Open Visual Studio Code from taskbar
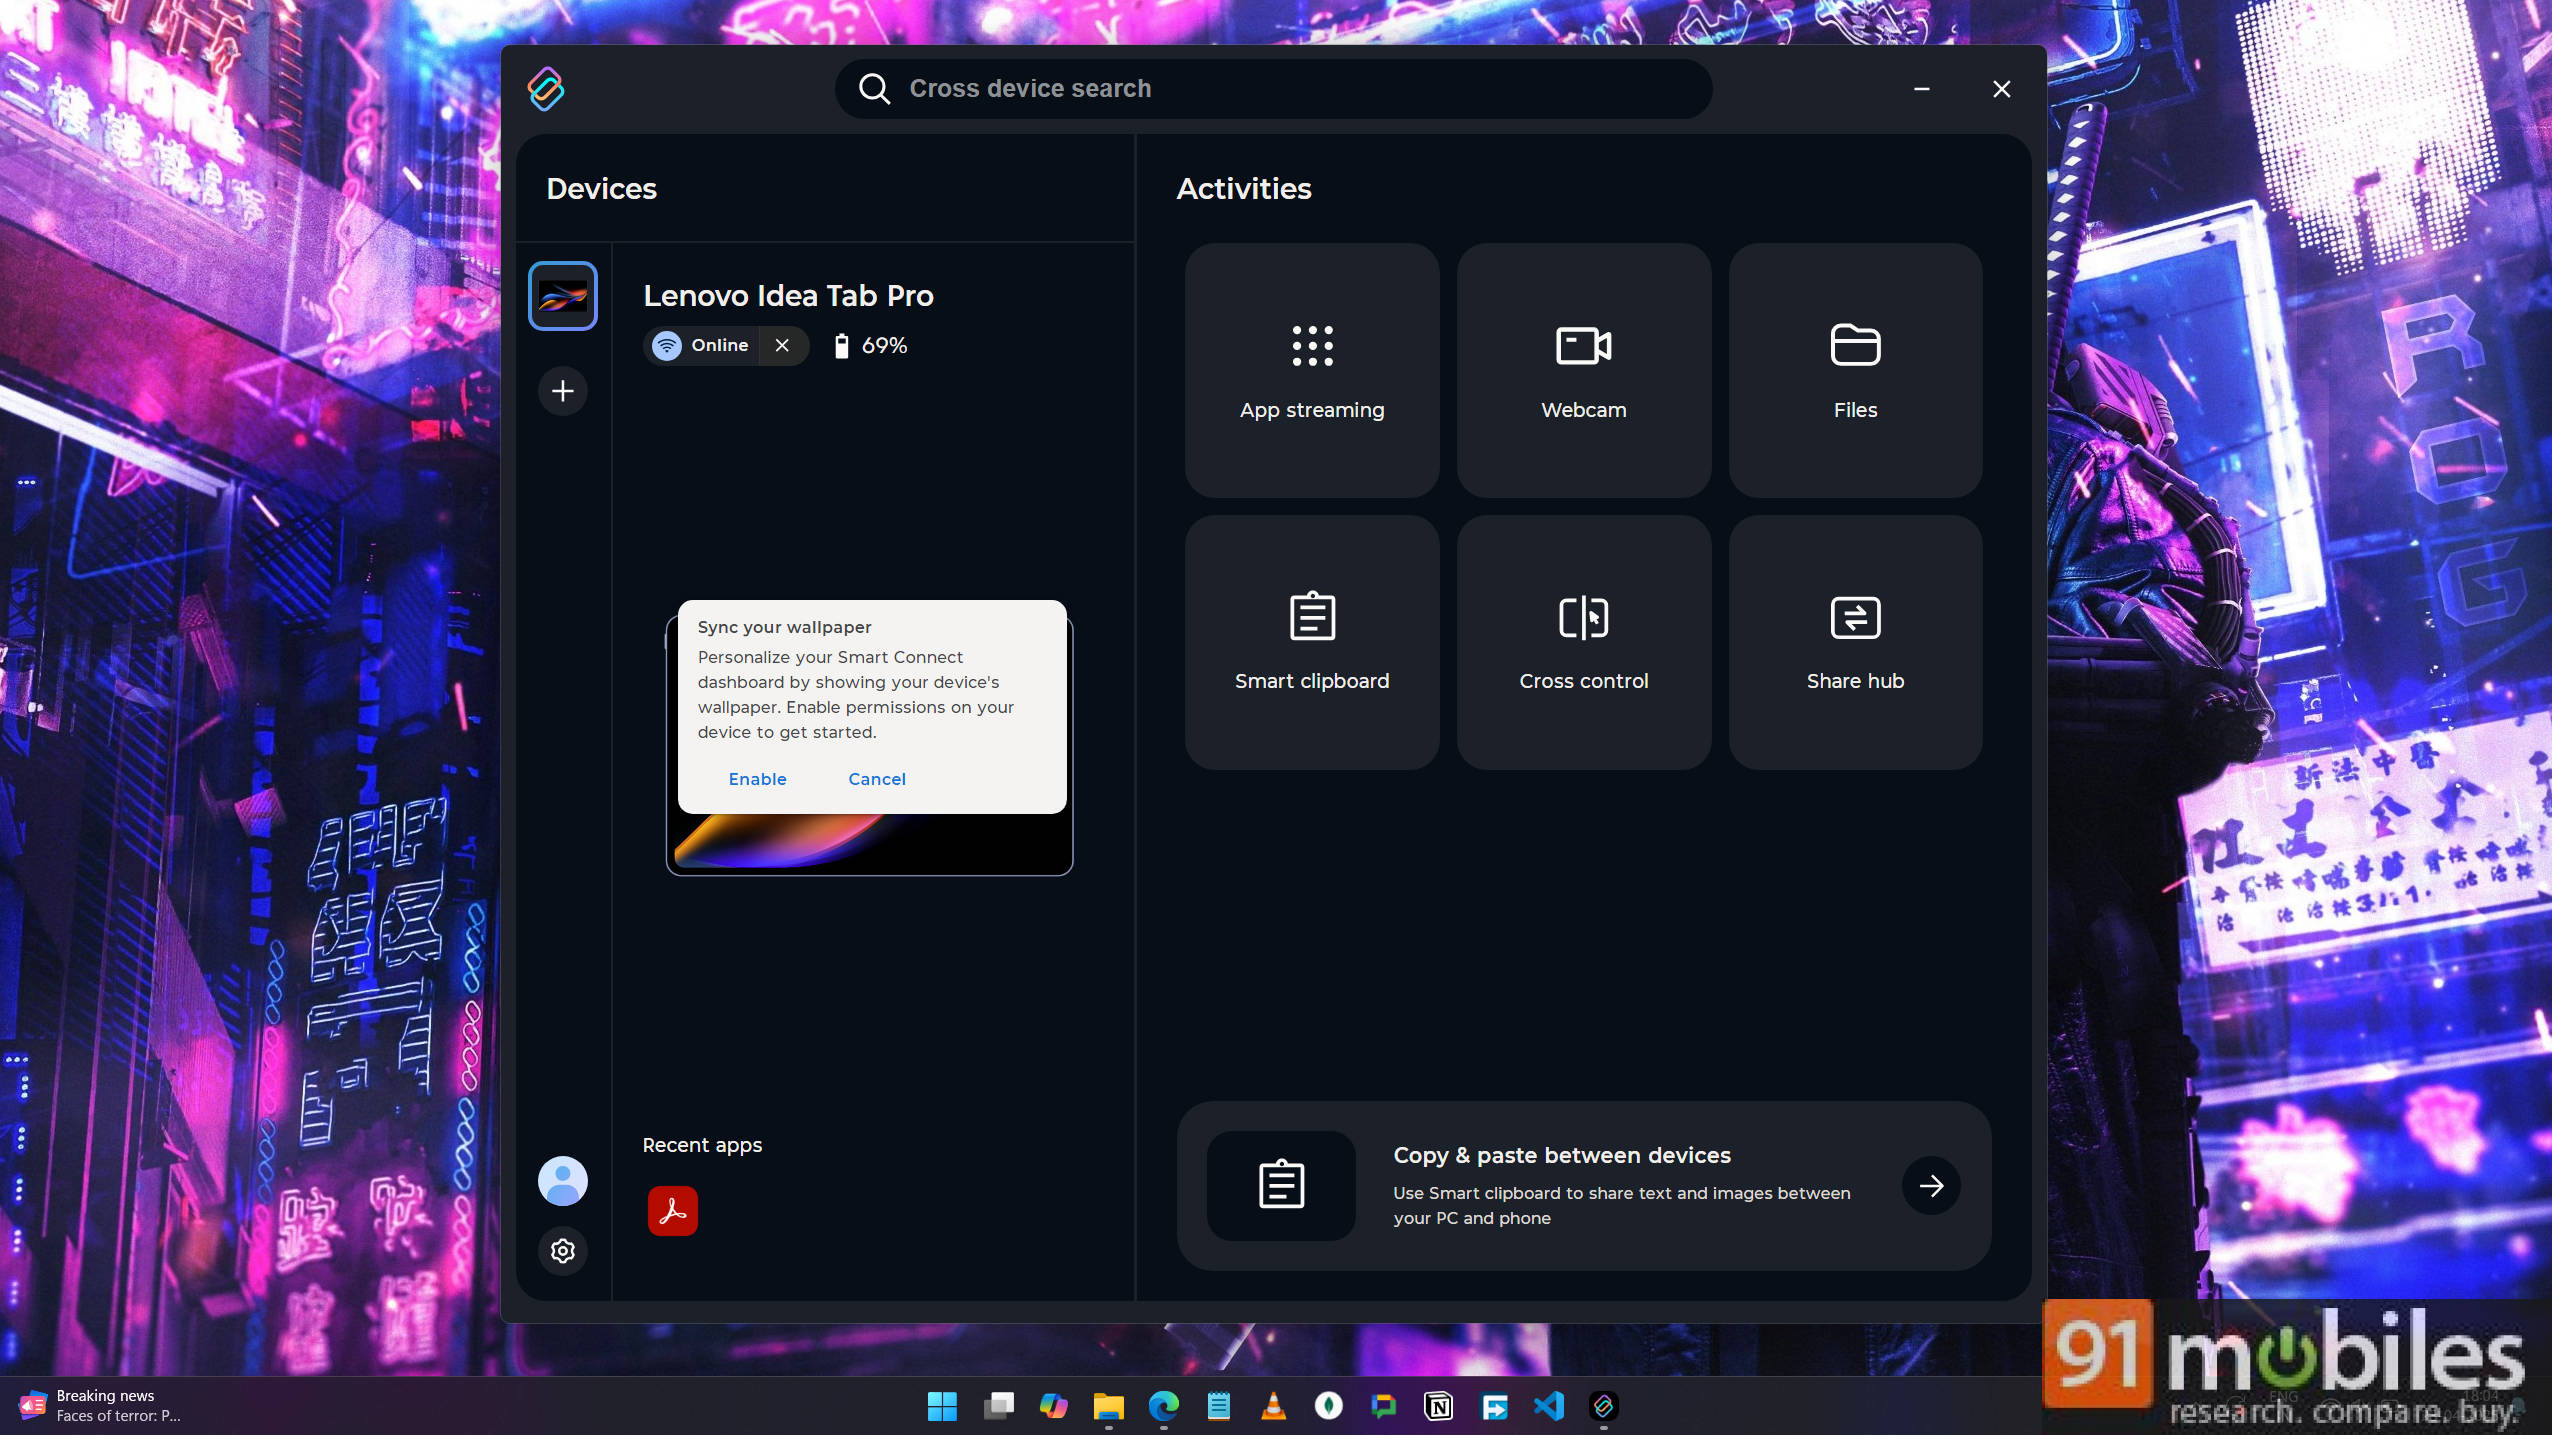Screen dimensions: 2552x1435 click(x=1549, y=1406)
